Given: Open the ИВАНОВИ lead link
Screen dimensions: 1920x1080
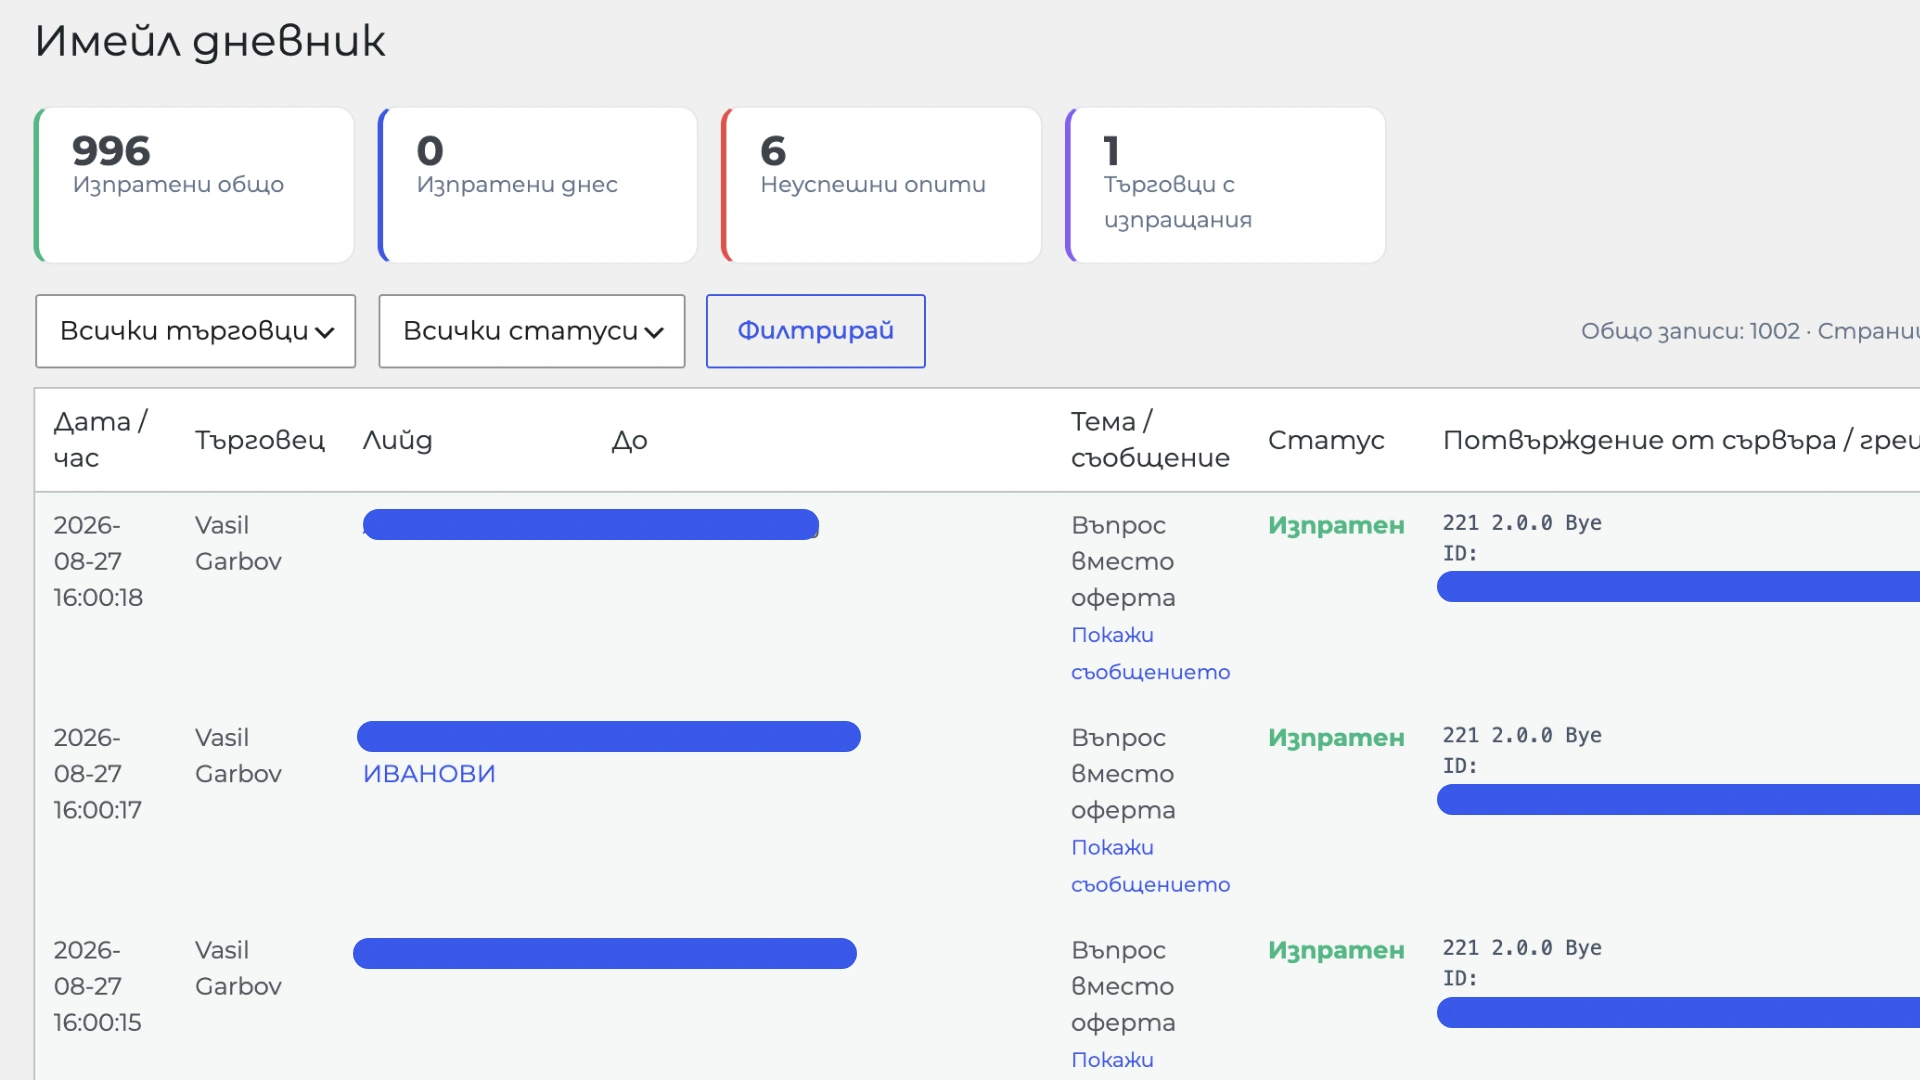Looking at the screenshot, I should [429, 774].
